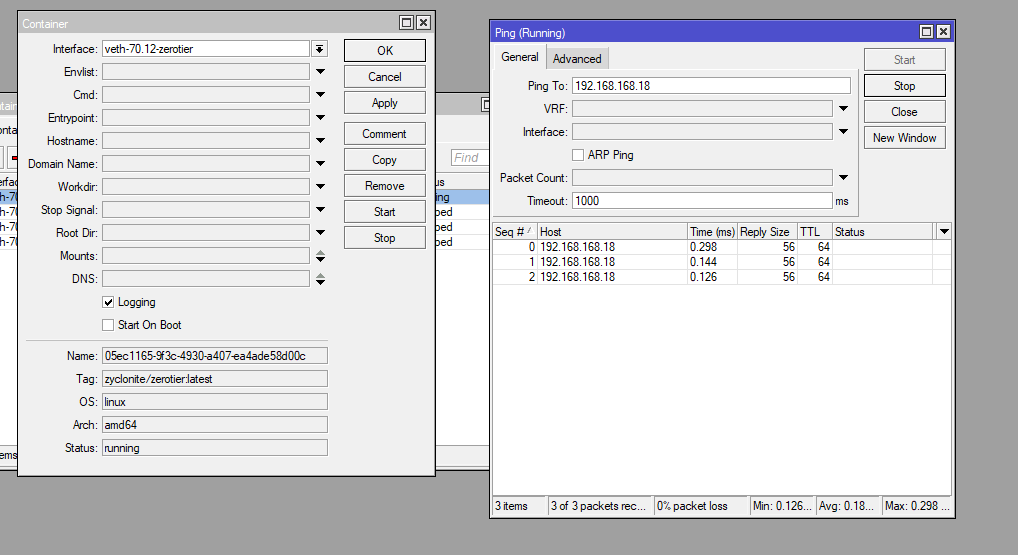Click OK in the Container dialog

384,51
